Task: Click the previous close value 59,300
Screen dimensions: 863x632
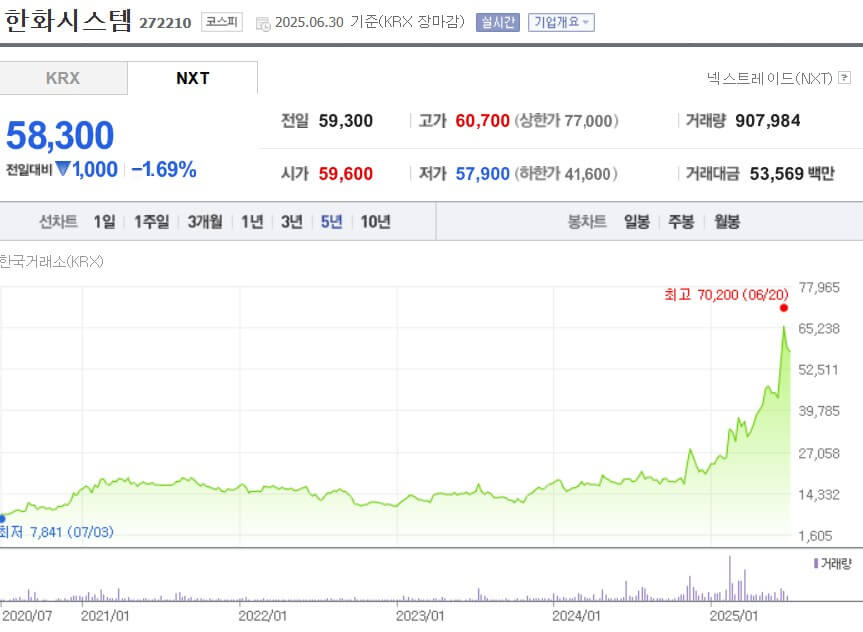Action: (x=346, y=121)
